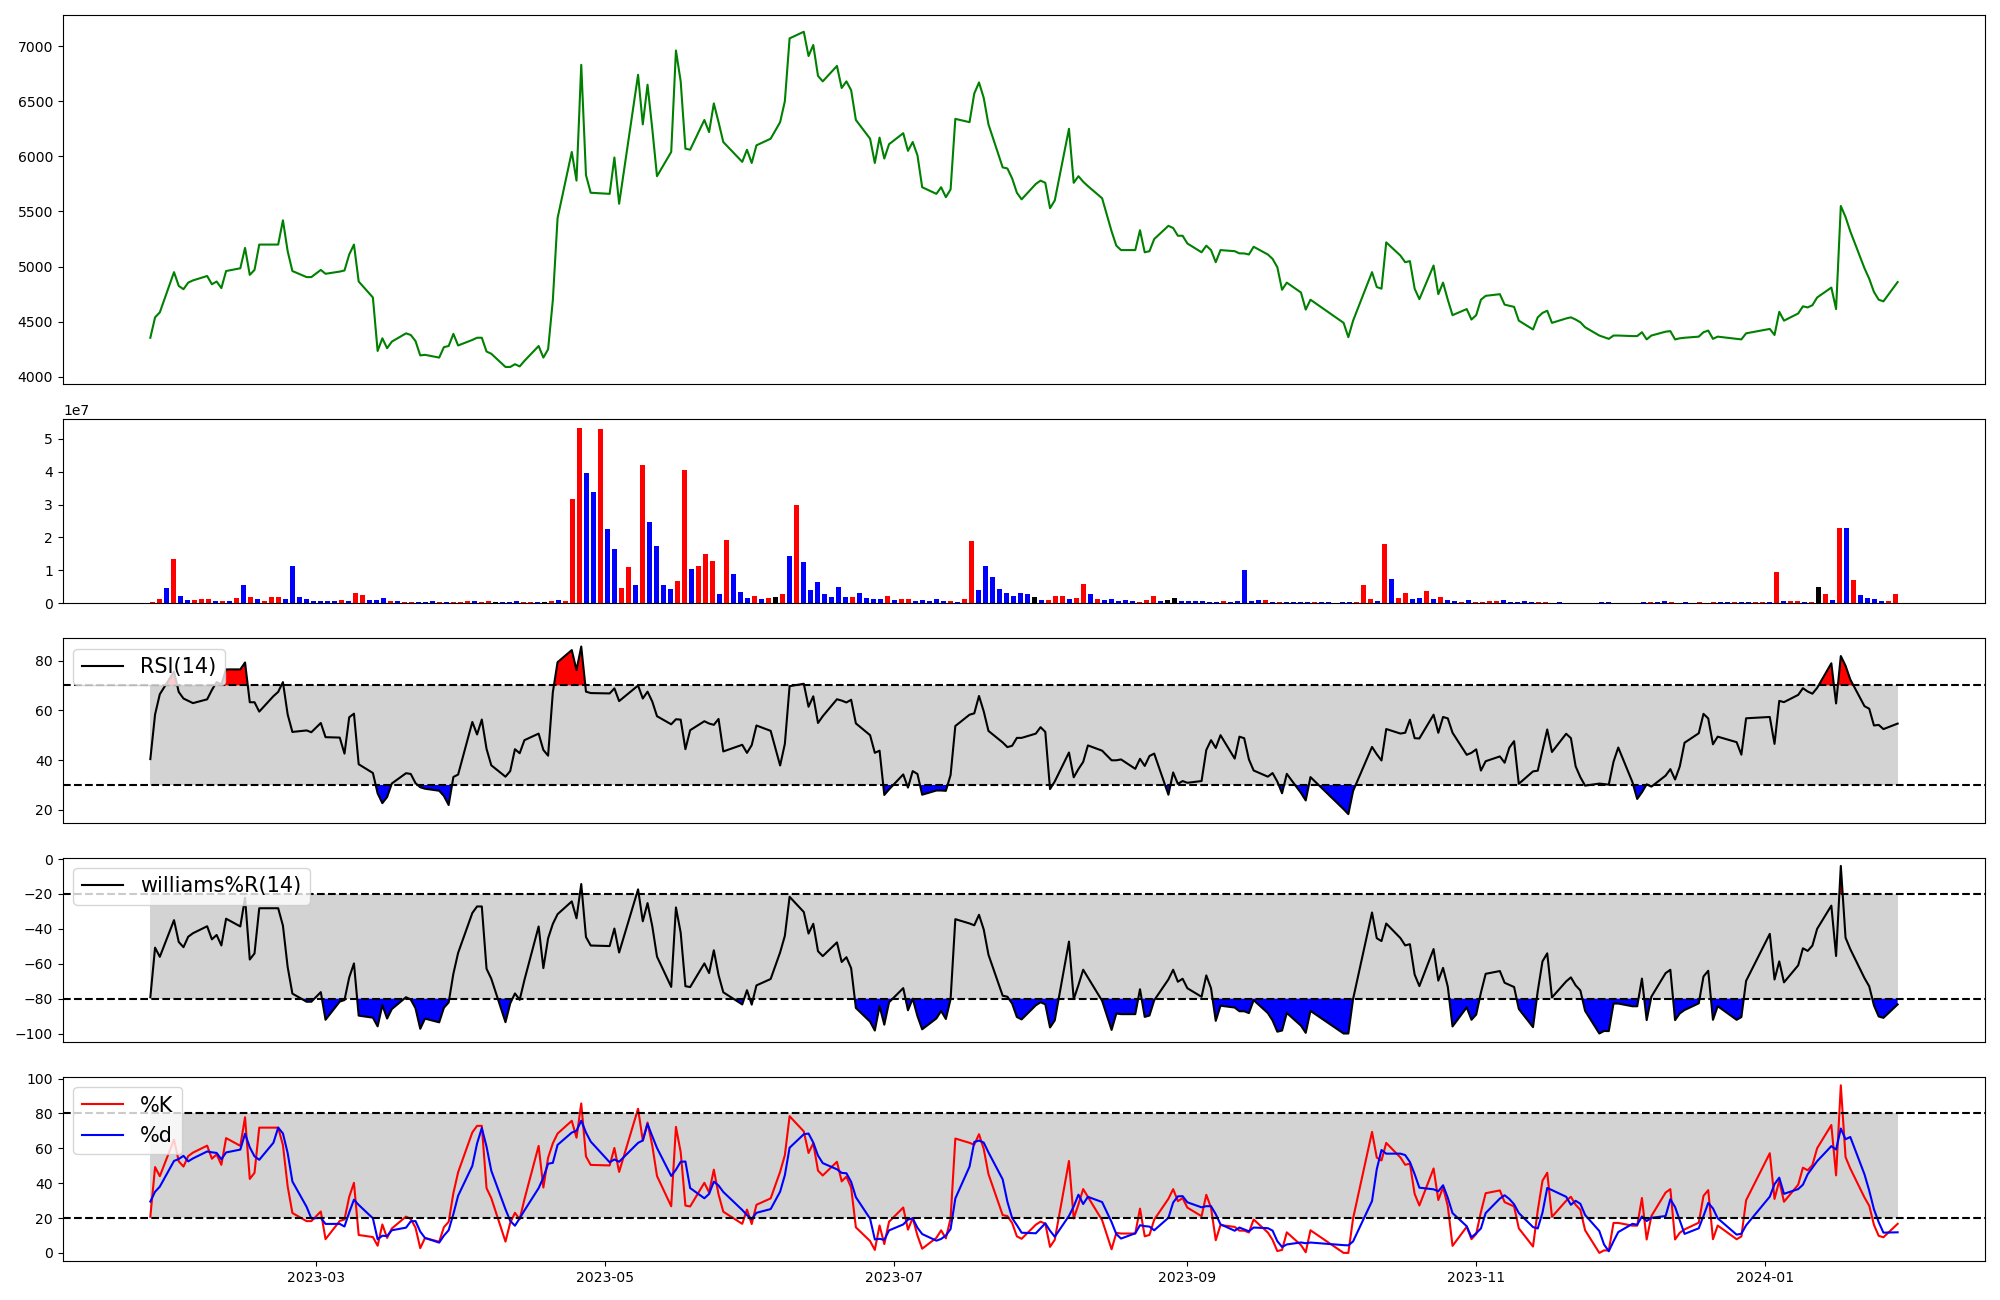Click the 2023-05 date tick label
Image resolution: width=2000 pixels, height=1300 pixels.
point(604,1277)
